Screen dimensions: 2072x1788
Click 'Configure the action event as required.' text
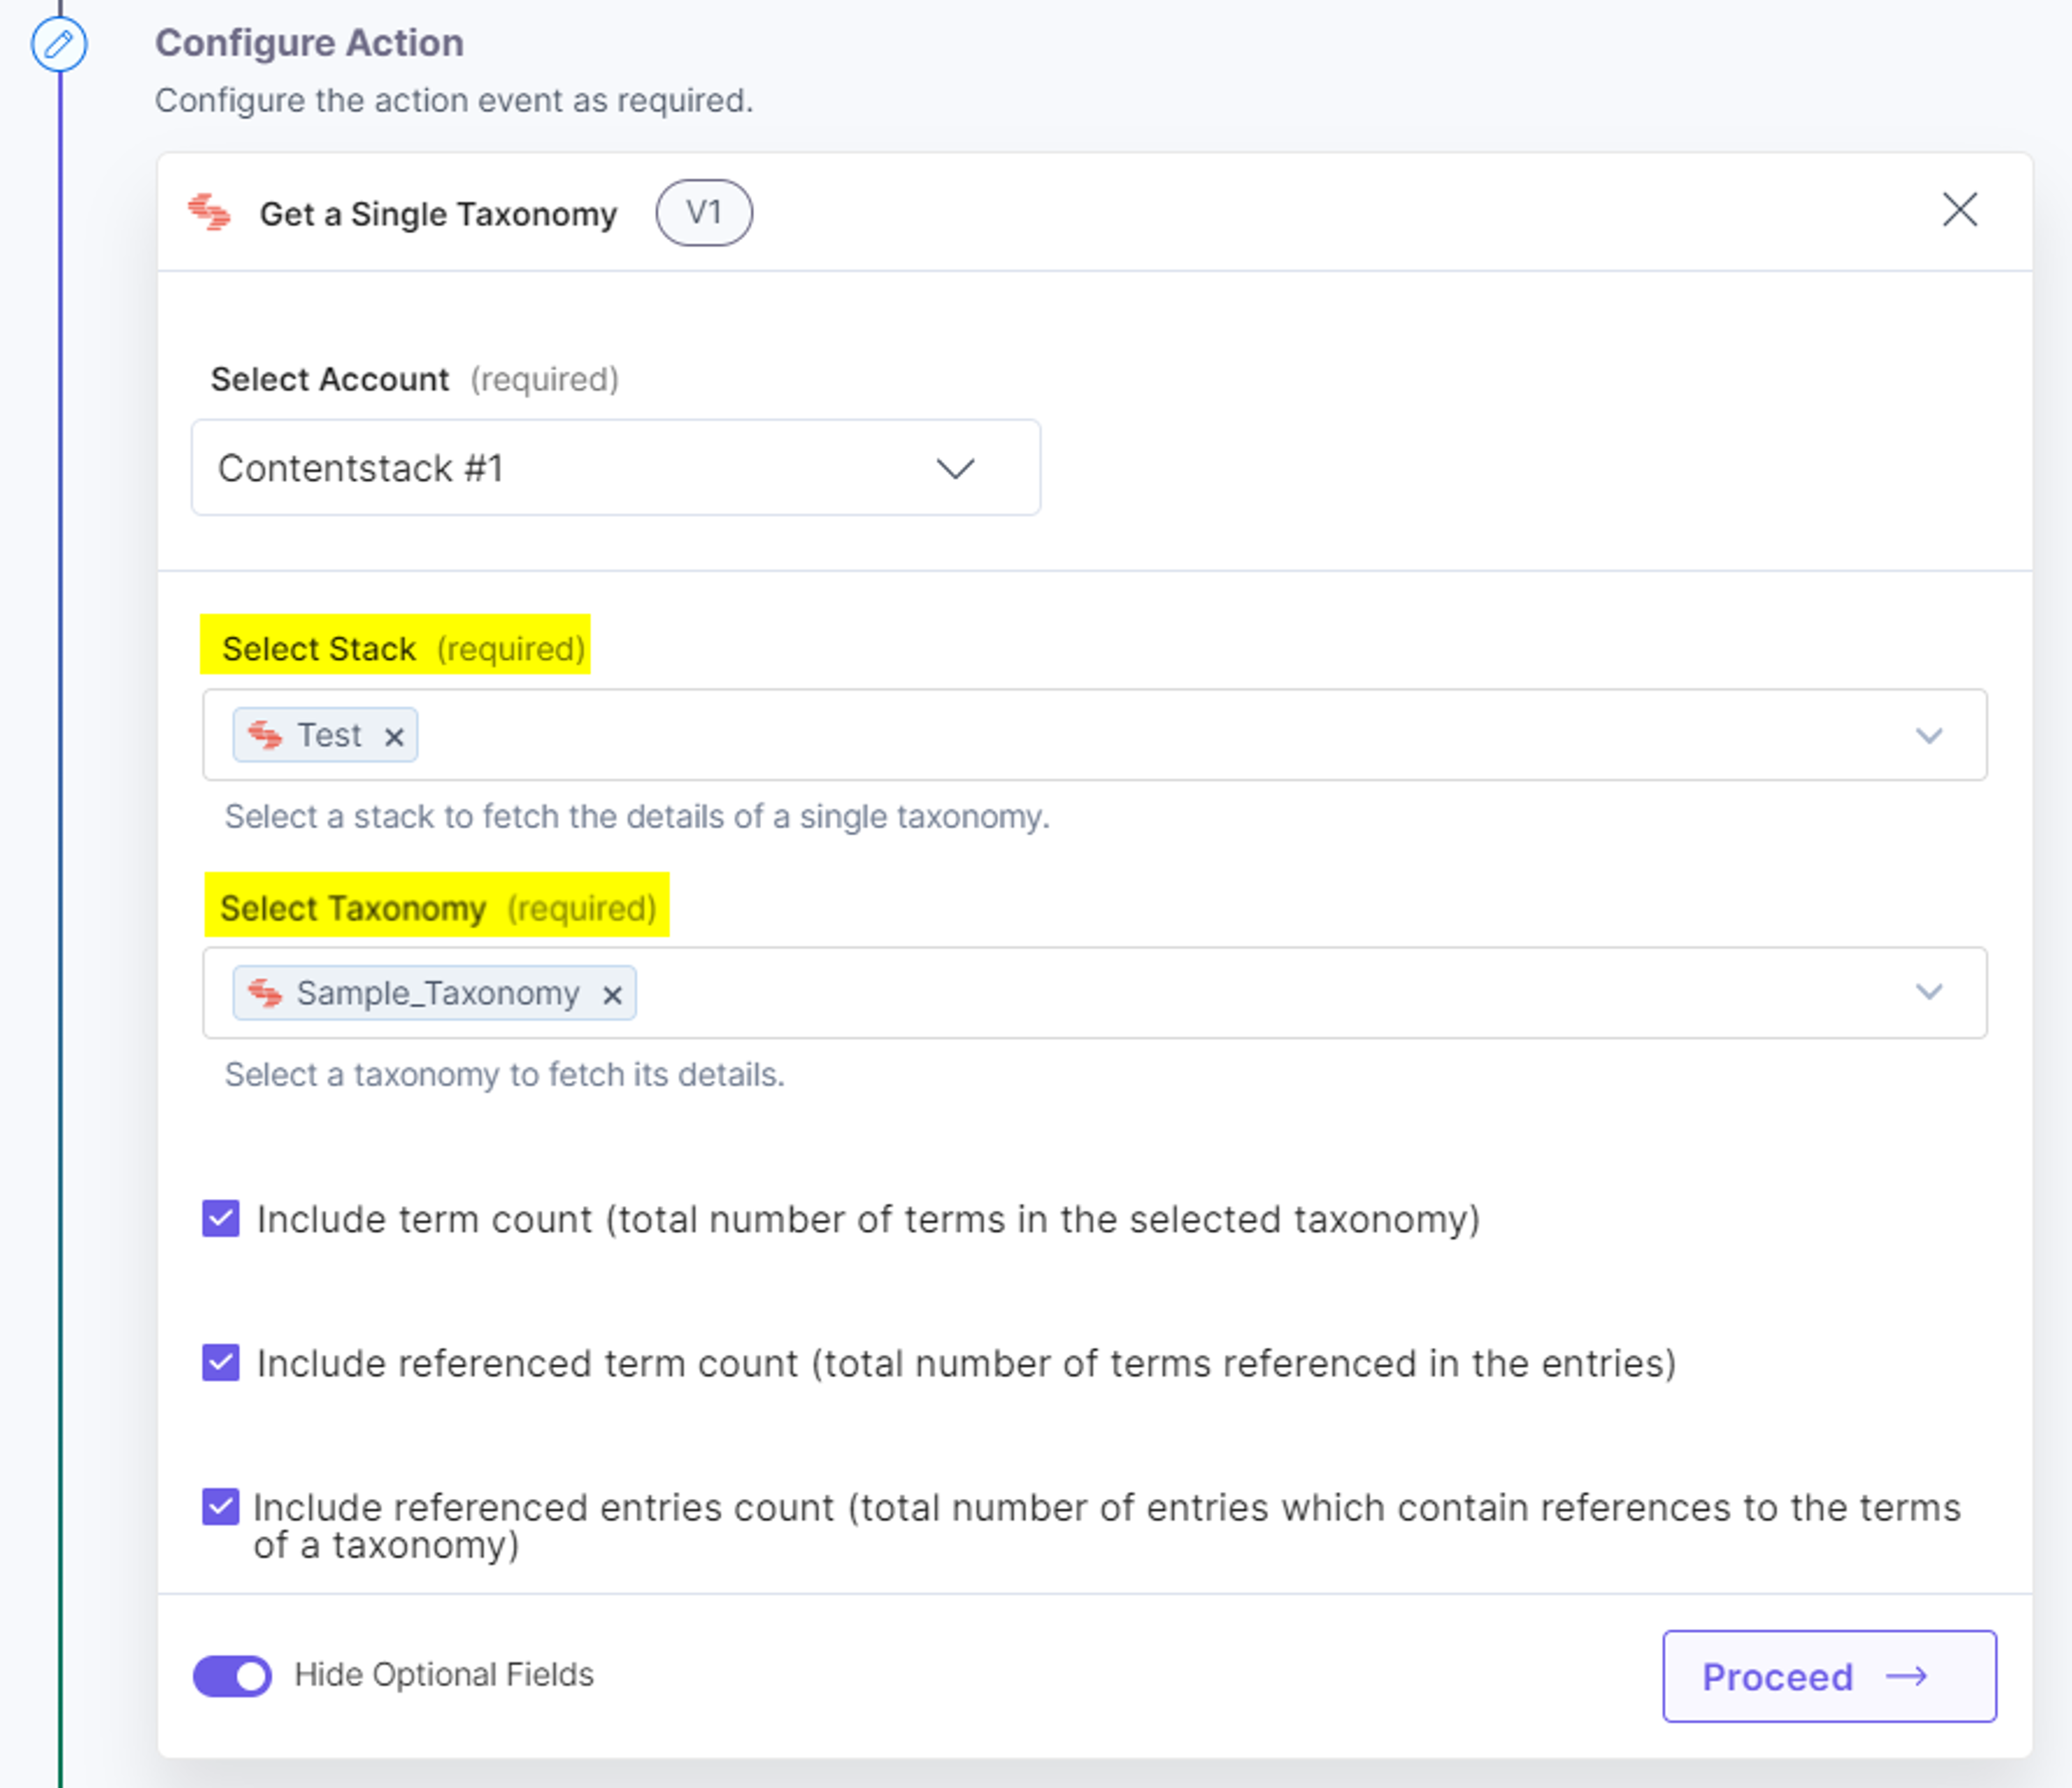[x=454, y=101]
